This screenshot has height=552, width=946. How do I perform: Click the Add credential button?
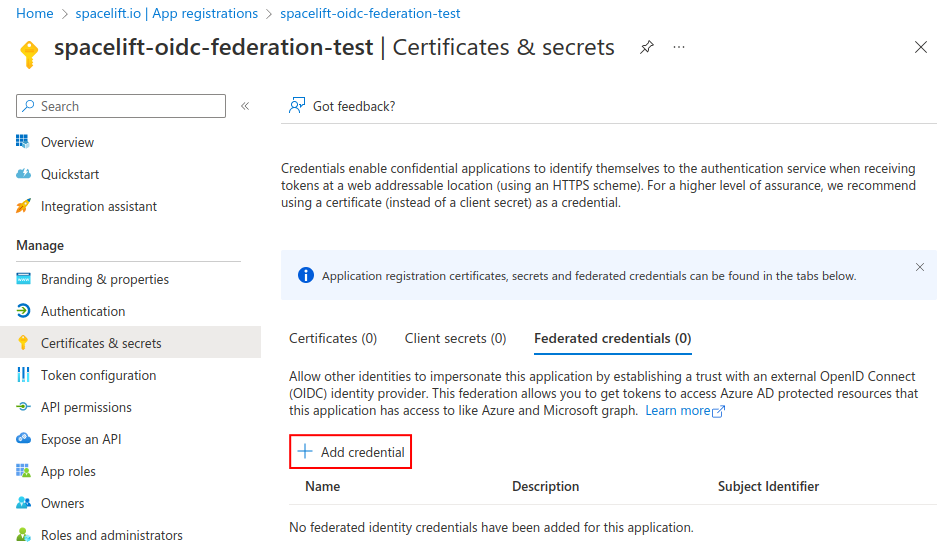(351, 452)
